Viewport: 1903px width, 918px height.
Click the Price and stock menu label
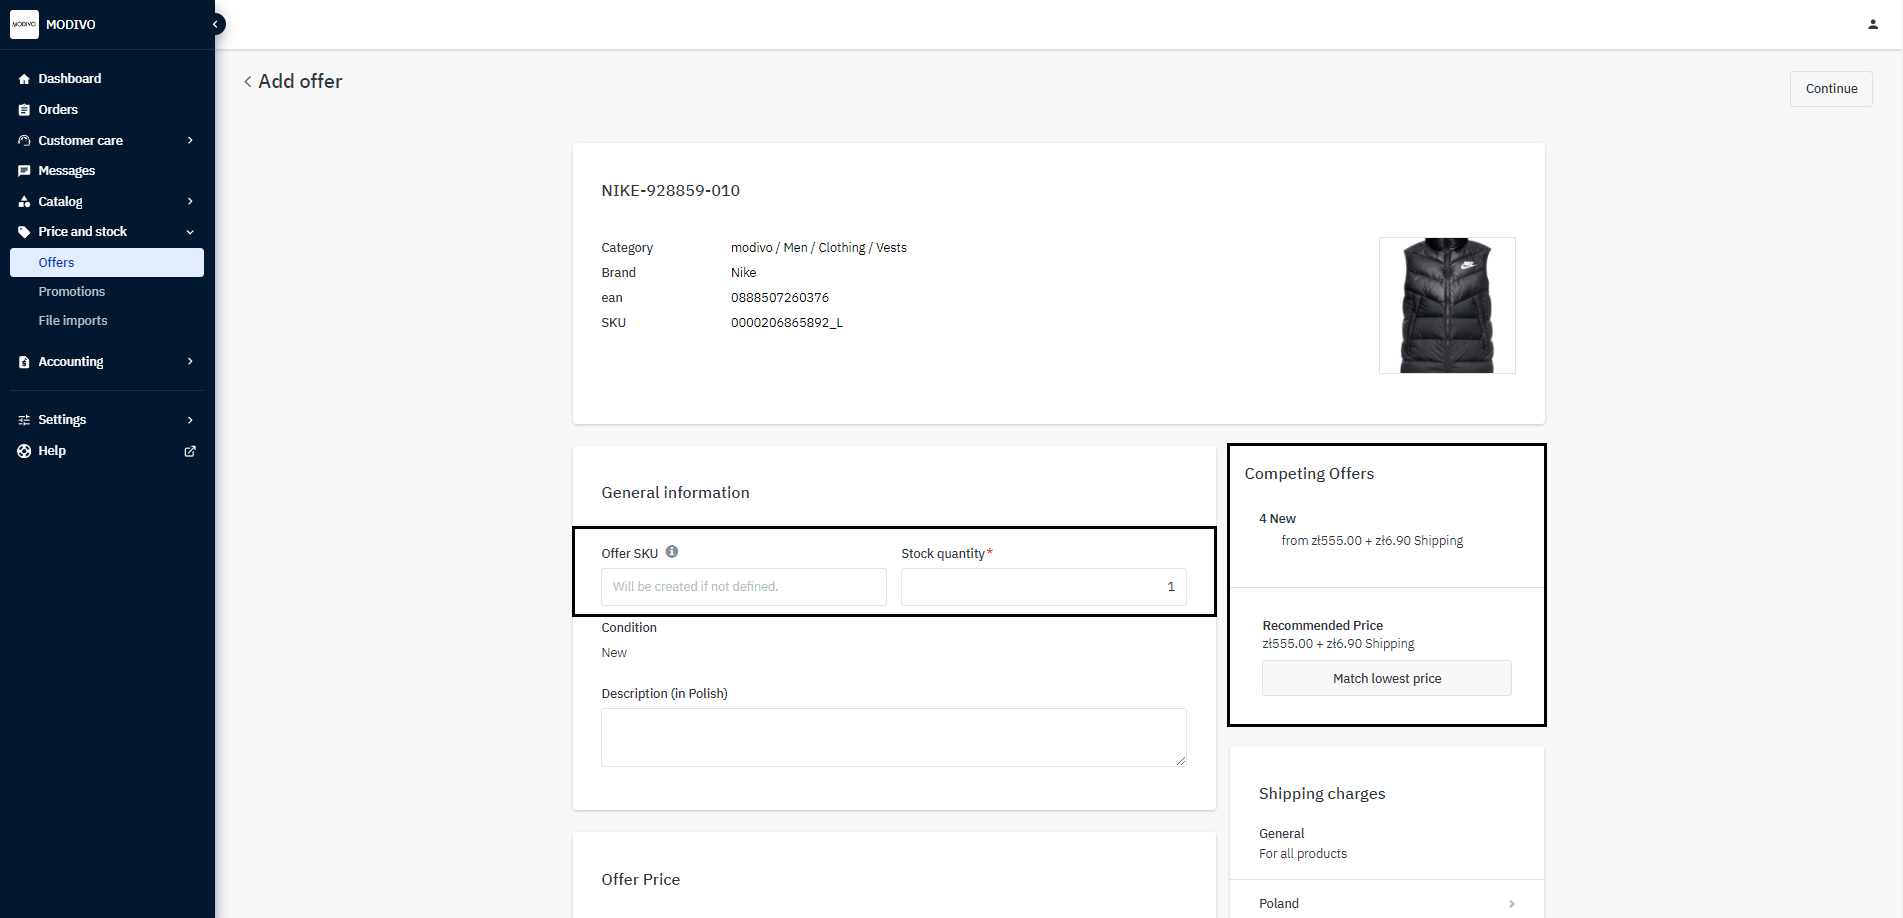coord(83,232)
